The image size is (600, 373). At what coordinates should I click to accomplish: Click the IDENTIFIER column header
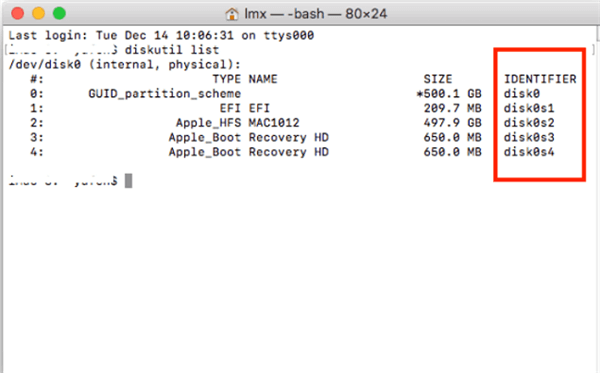click(x=540, y=79)
